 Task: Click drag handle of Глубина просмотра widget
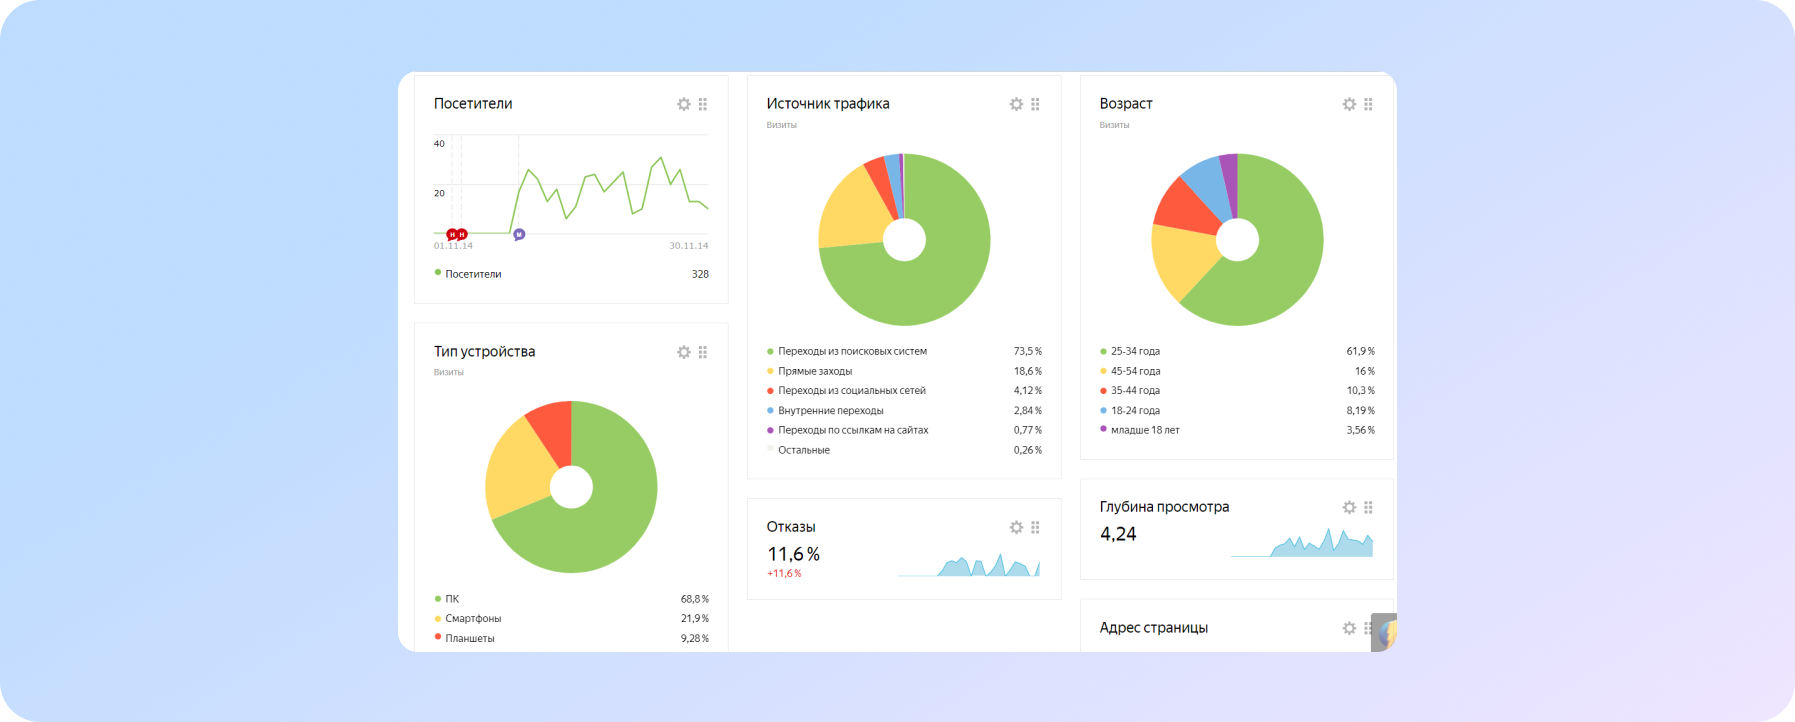[x=1368, y=507]
